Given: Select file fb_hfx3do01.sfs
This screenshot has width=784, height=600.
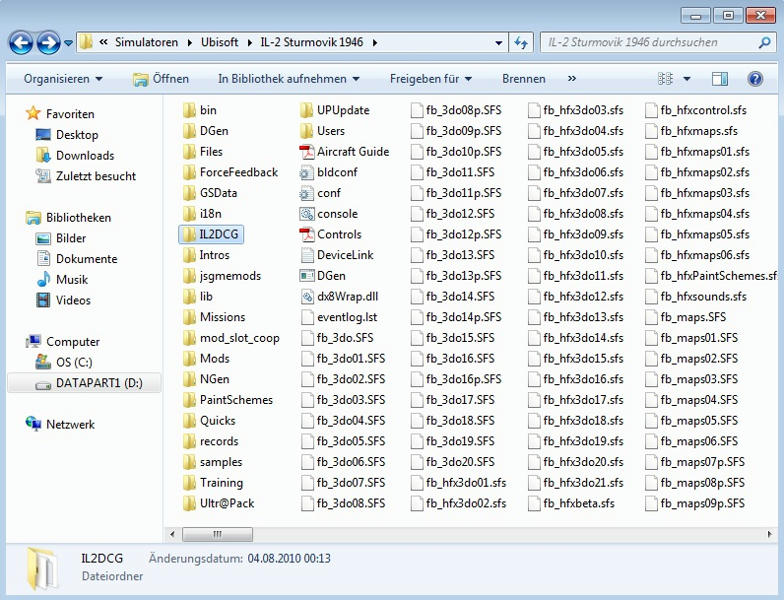Looking at the screenshot, I should point(458,483).
